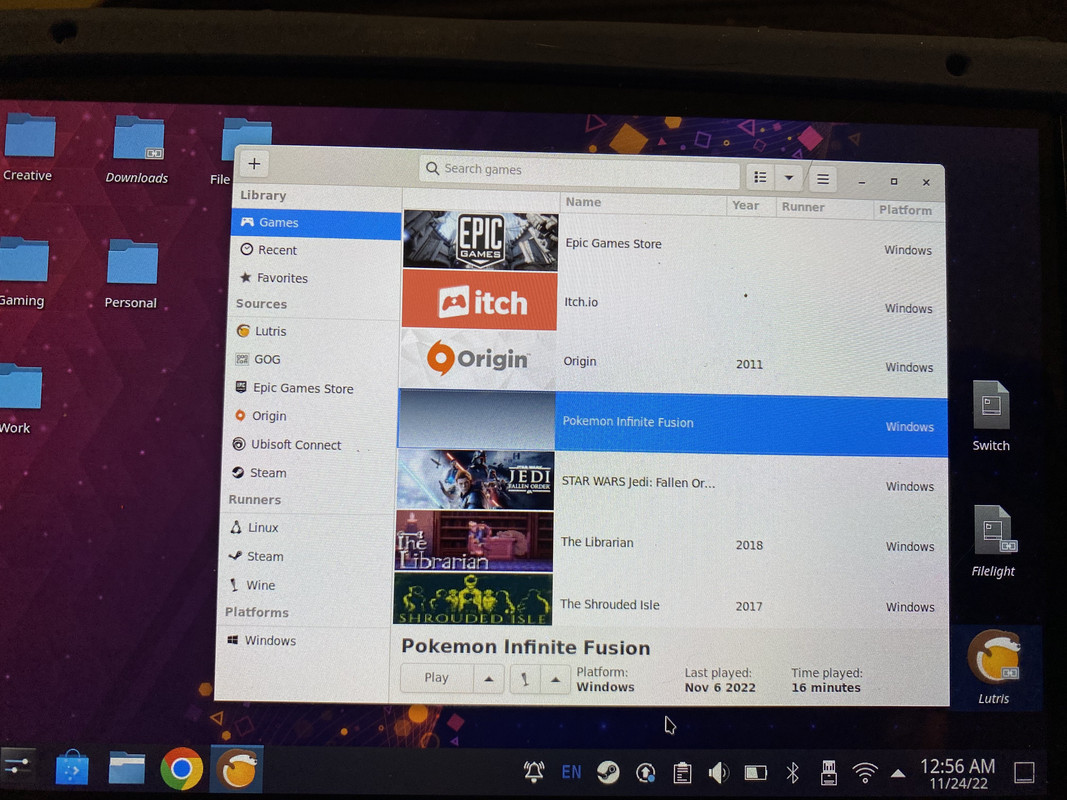Focus the Search games field
The height and width of the screenshot is (800, 1067).
click(x=578, y=170)
